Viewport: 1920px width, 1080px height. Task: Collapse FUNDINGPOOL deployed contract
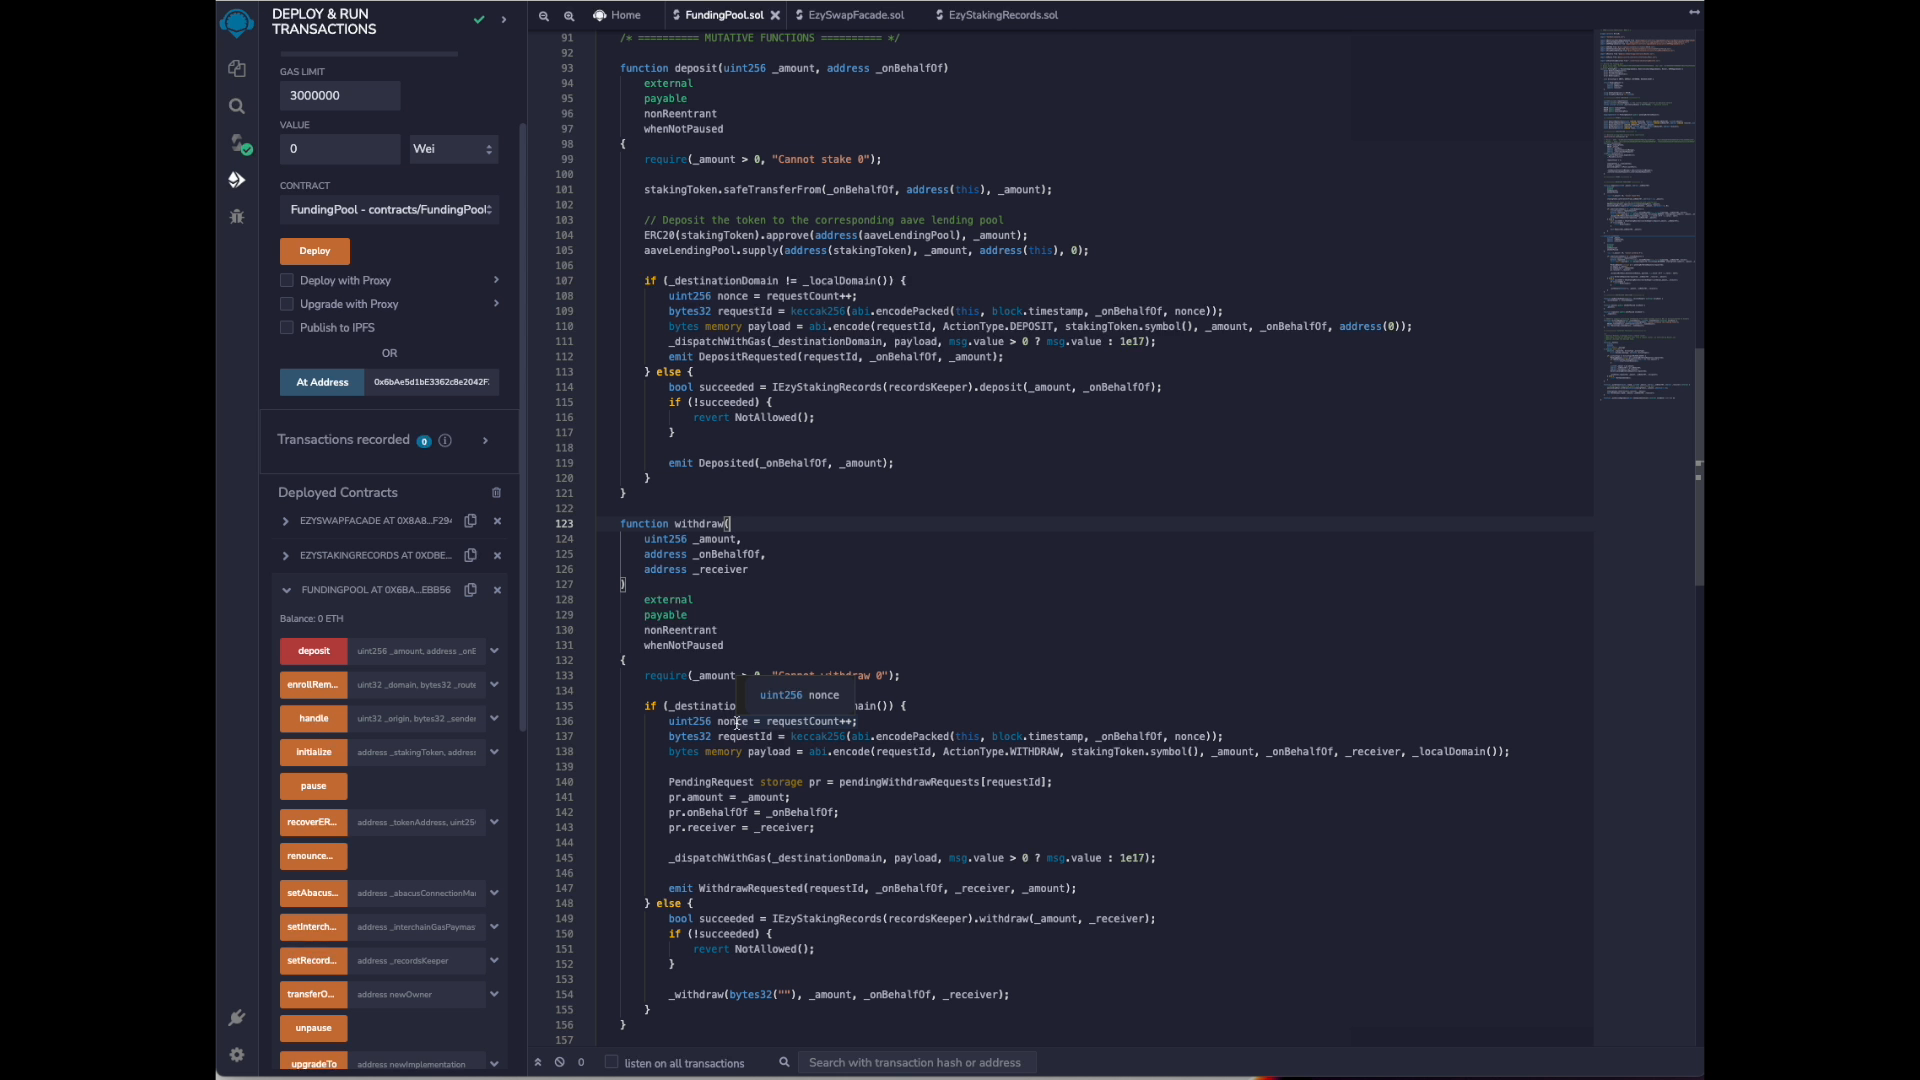[x=286, y=590]
